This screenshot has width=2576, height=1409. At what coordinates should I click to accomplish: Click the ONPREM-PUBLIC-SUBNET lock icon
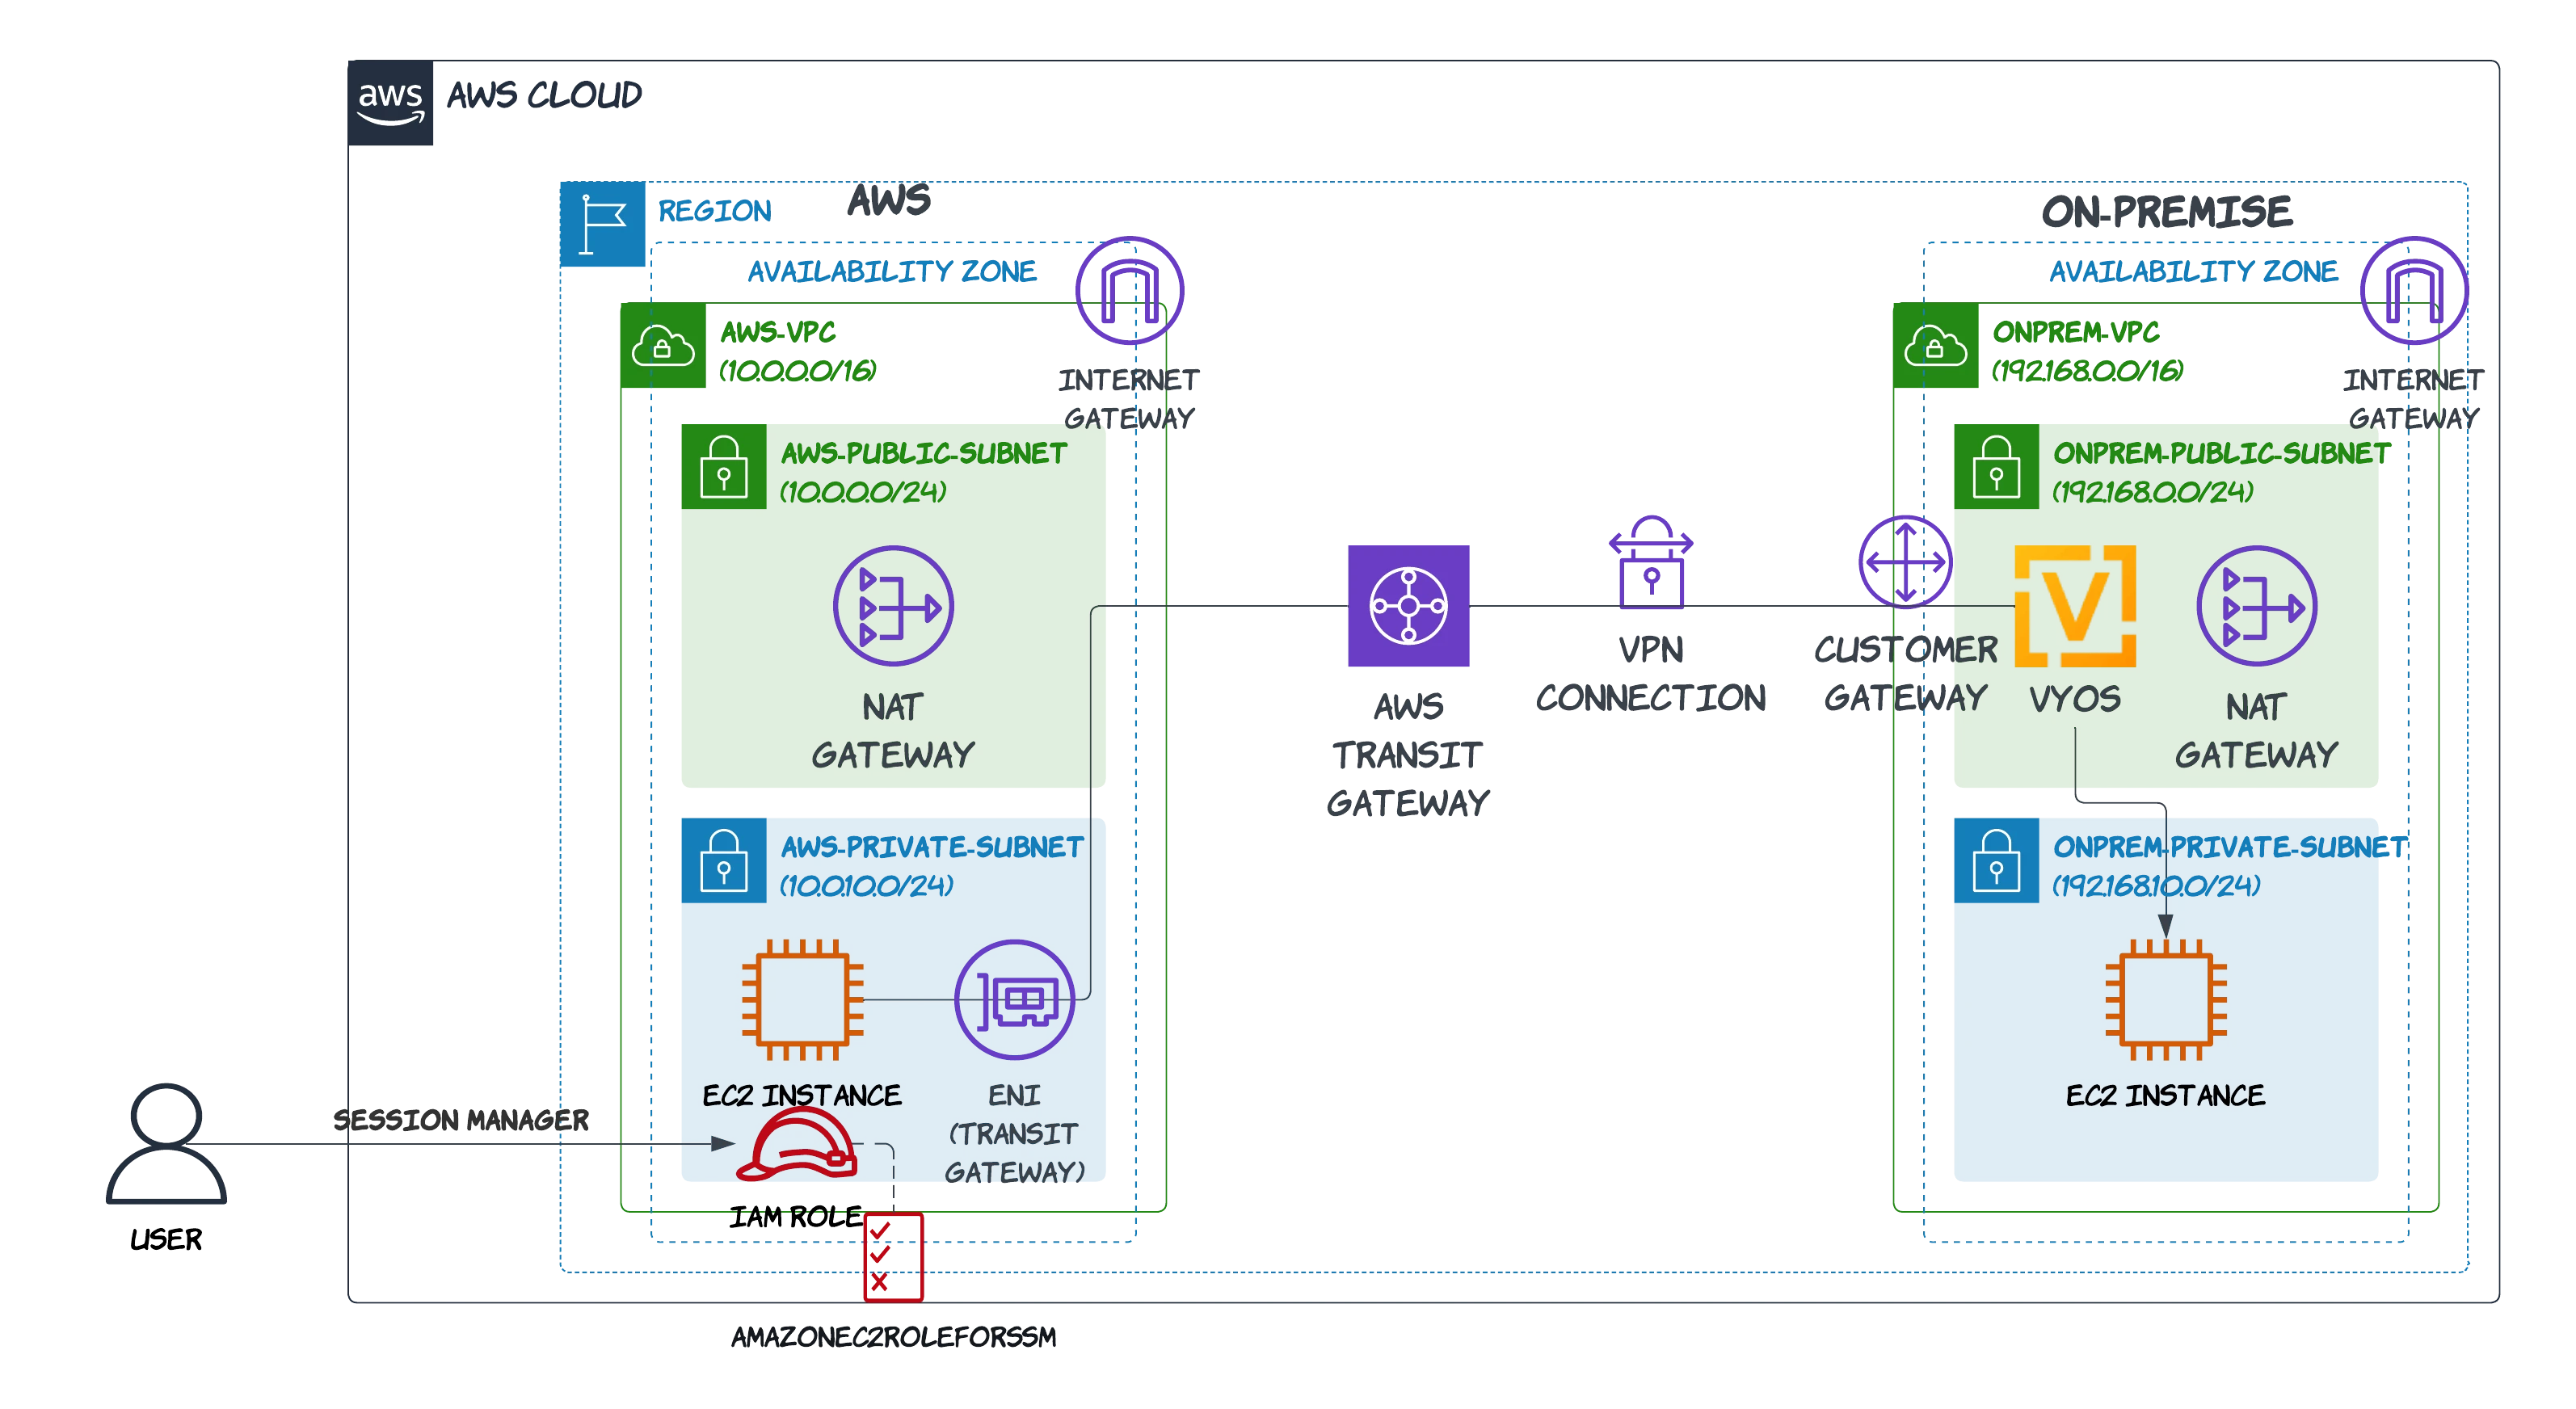pyautogui.click(x=1996, y=467)
